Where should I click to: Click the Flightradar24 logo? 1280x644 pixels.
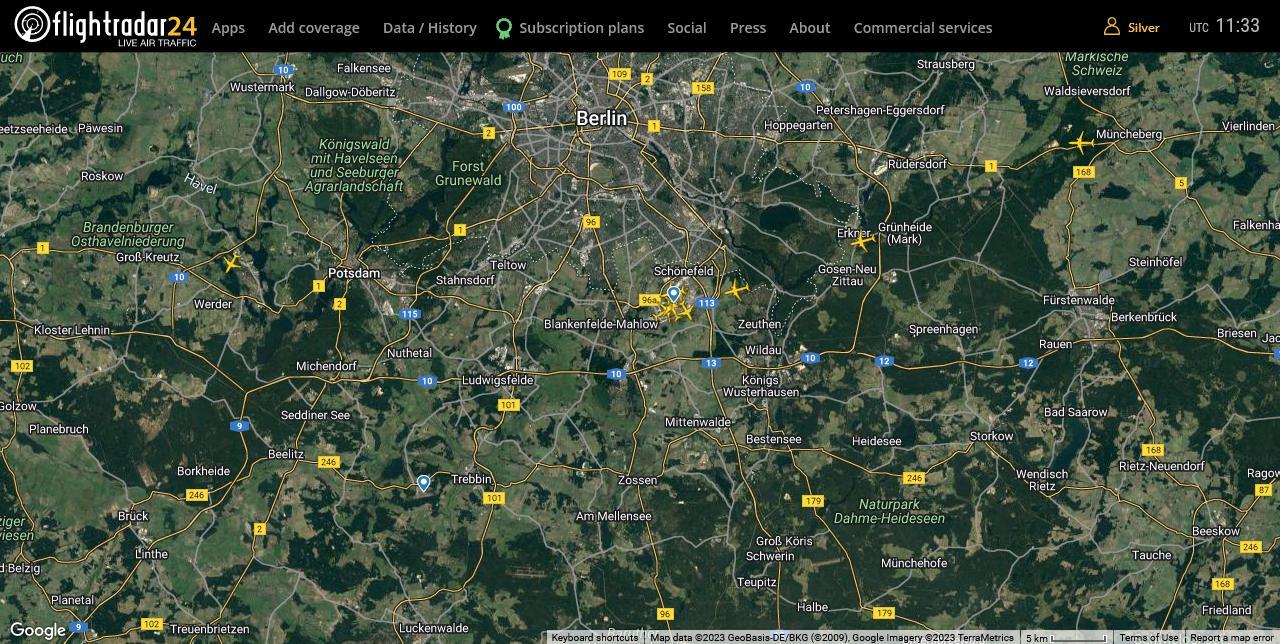103,27
